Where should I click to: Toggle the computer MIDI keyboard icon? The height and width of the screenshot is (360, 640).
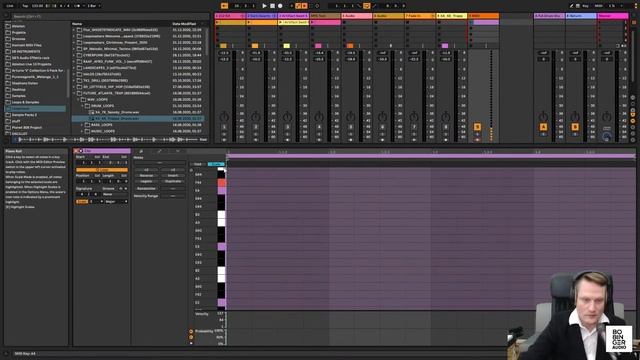click(x=578, y=6)
